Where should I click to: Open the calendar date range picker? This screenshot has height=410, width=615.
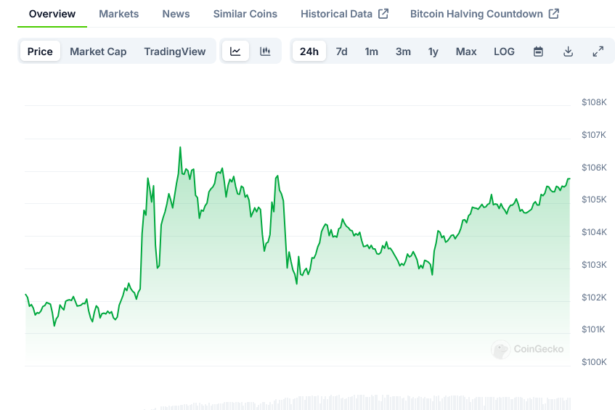coord(538,52)
